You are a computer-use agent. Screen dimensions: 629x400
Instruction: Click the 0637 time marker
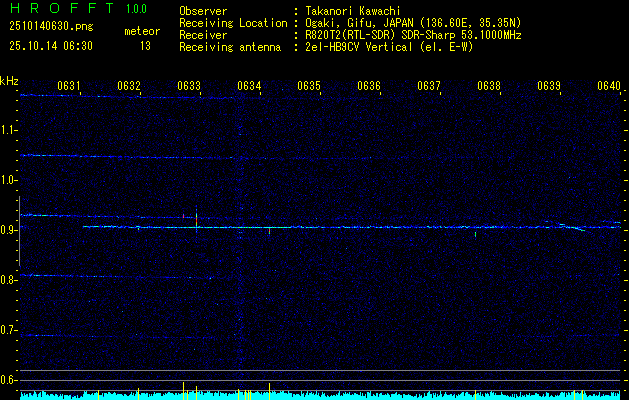coord(429,86)
